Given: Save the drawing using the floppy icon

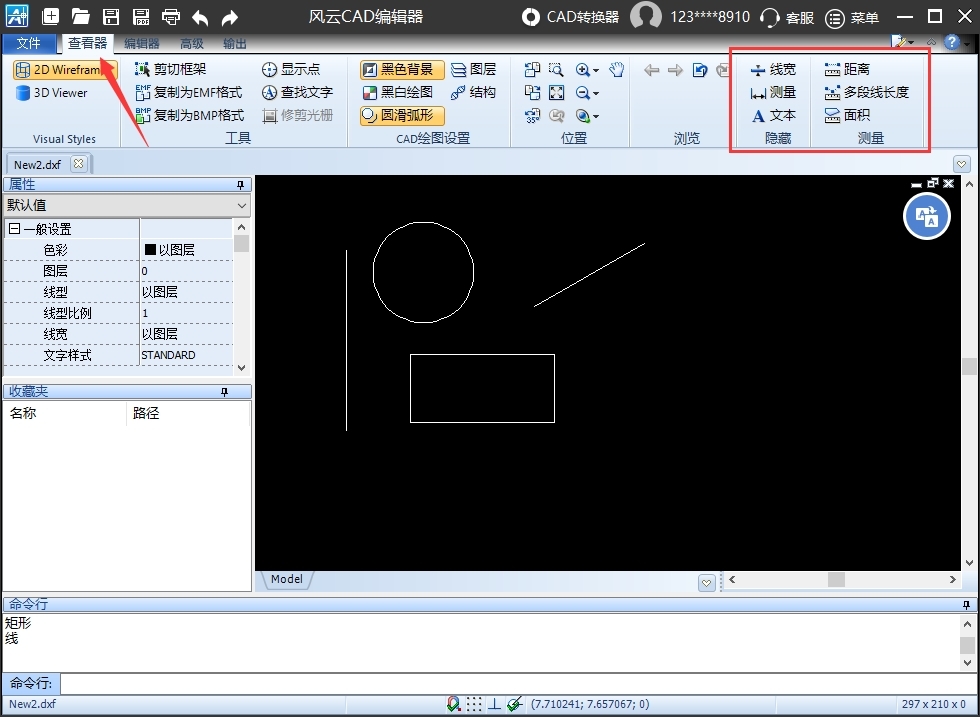Looking at the screenshot, I should (x=111, y=16).
